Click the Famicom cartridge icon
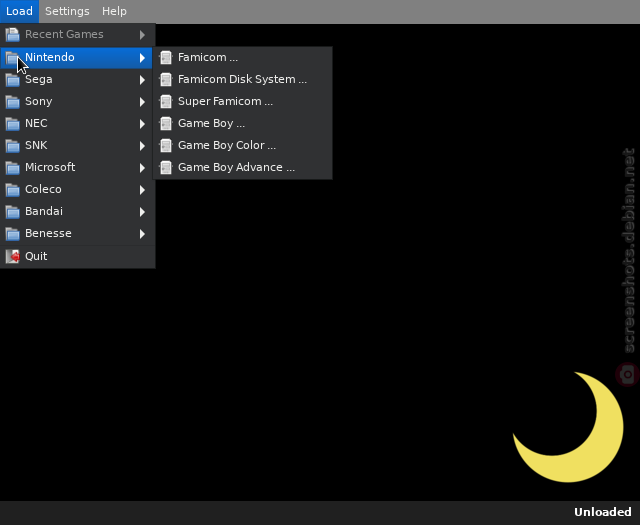This screenshot has height=525, width=640. point(166,58)
